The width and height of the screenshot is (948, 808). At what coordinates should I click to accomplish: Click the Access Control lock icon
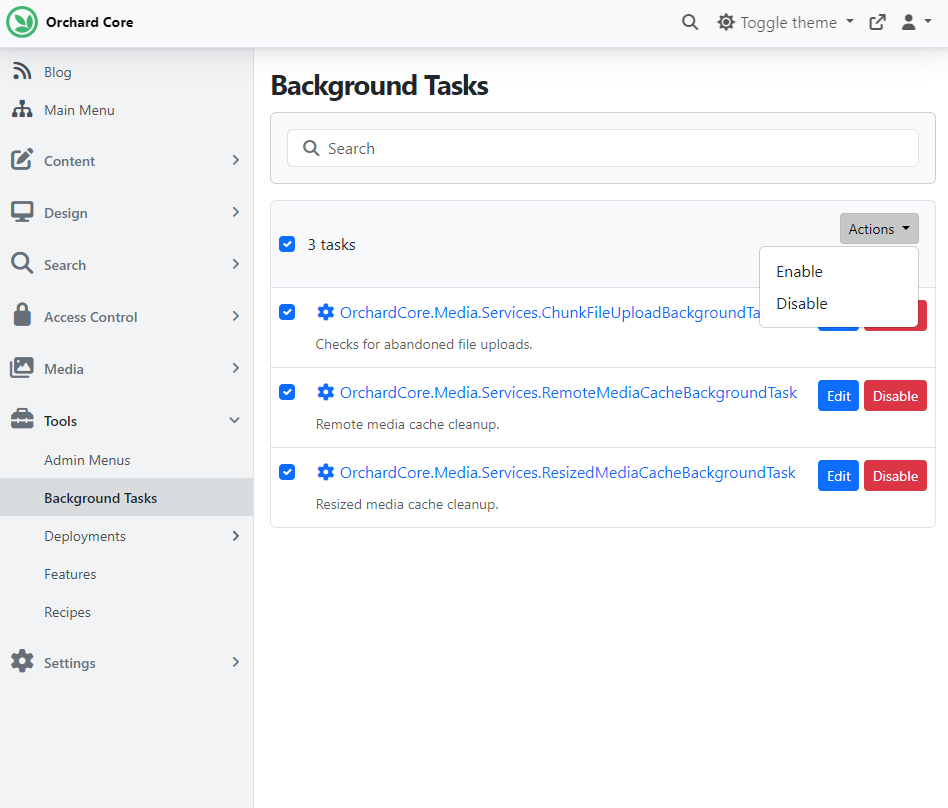22,315
